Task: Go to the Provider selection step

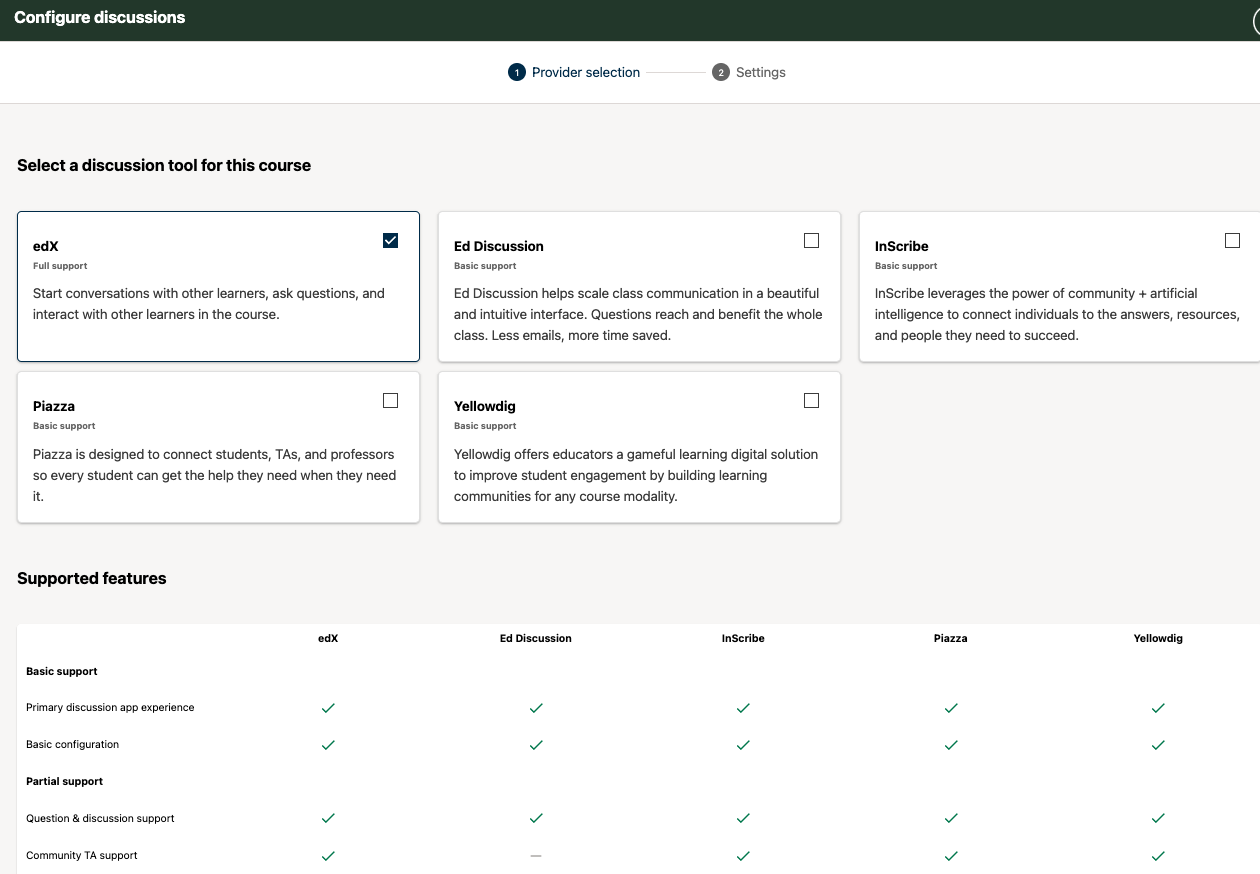Action: (x=585, y=72)
